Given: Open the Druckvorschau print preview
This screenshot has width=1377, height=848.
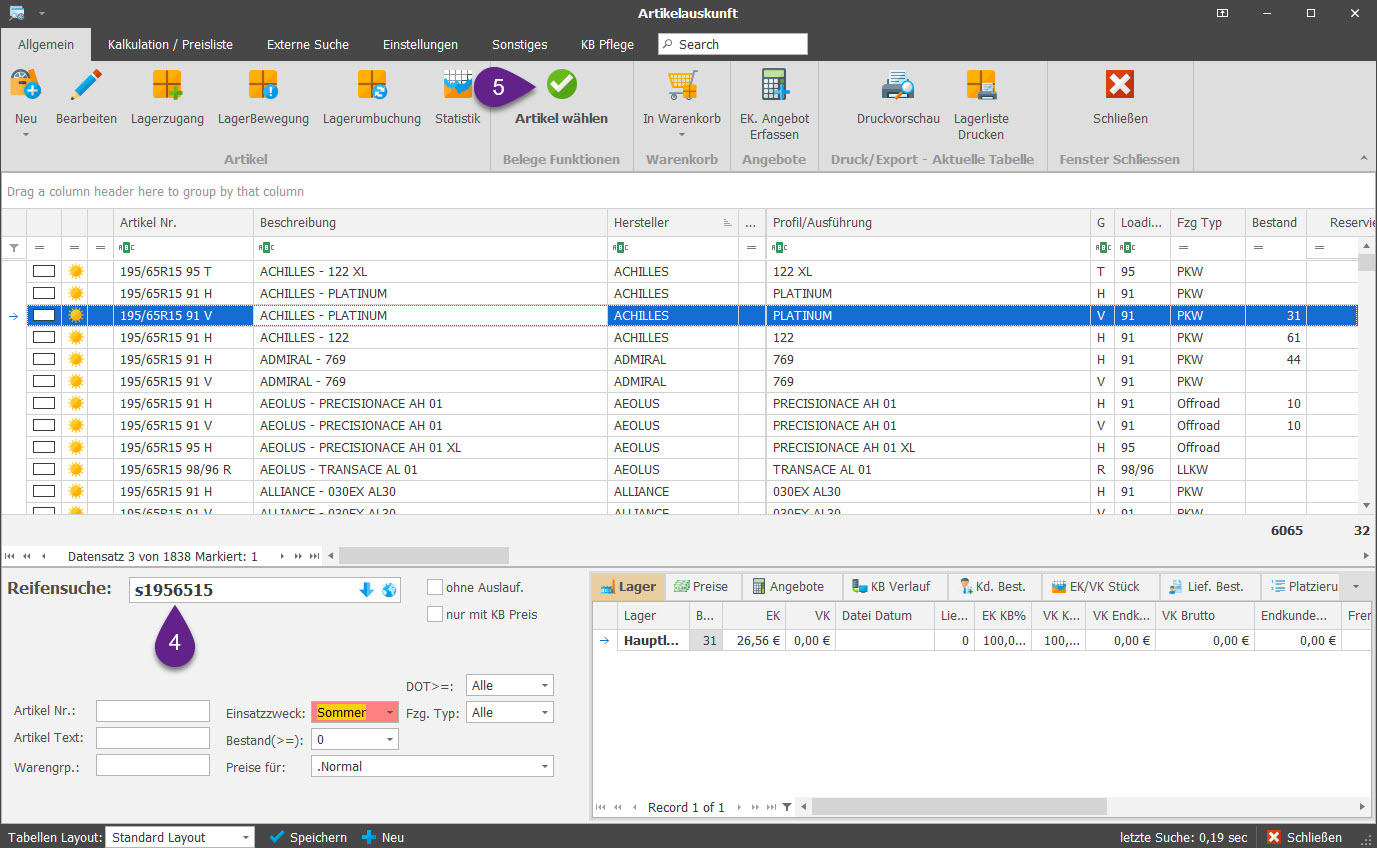Looking at the screenshot, I should point(898,87).
